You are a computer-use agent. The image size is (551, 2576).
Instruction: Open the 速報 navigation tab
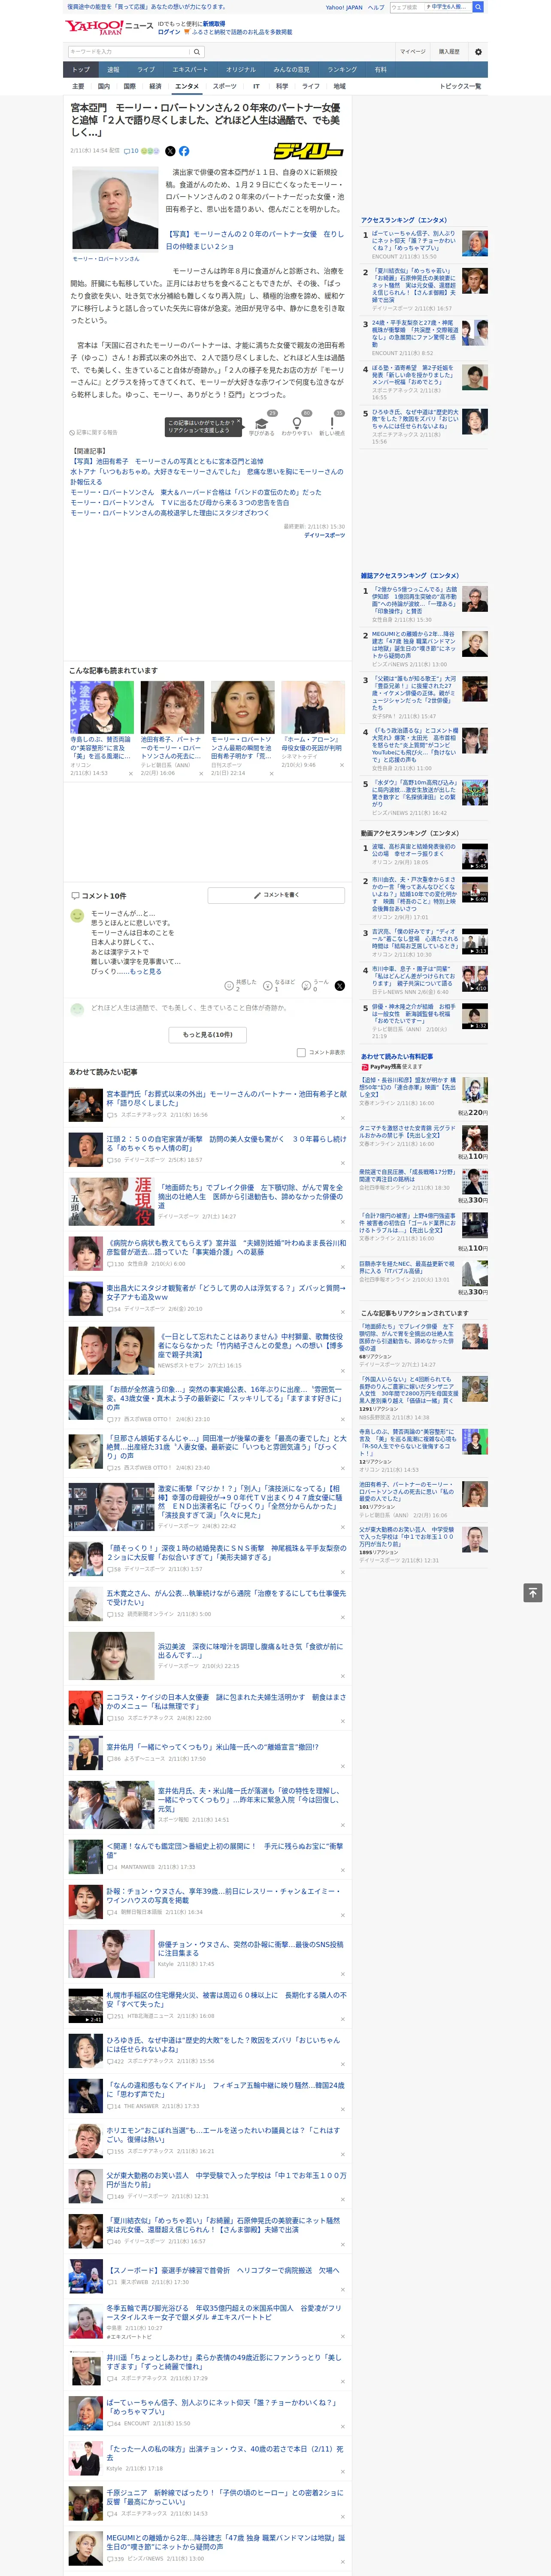pyautogui.click(x=113, y=70)
